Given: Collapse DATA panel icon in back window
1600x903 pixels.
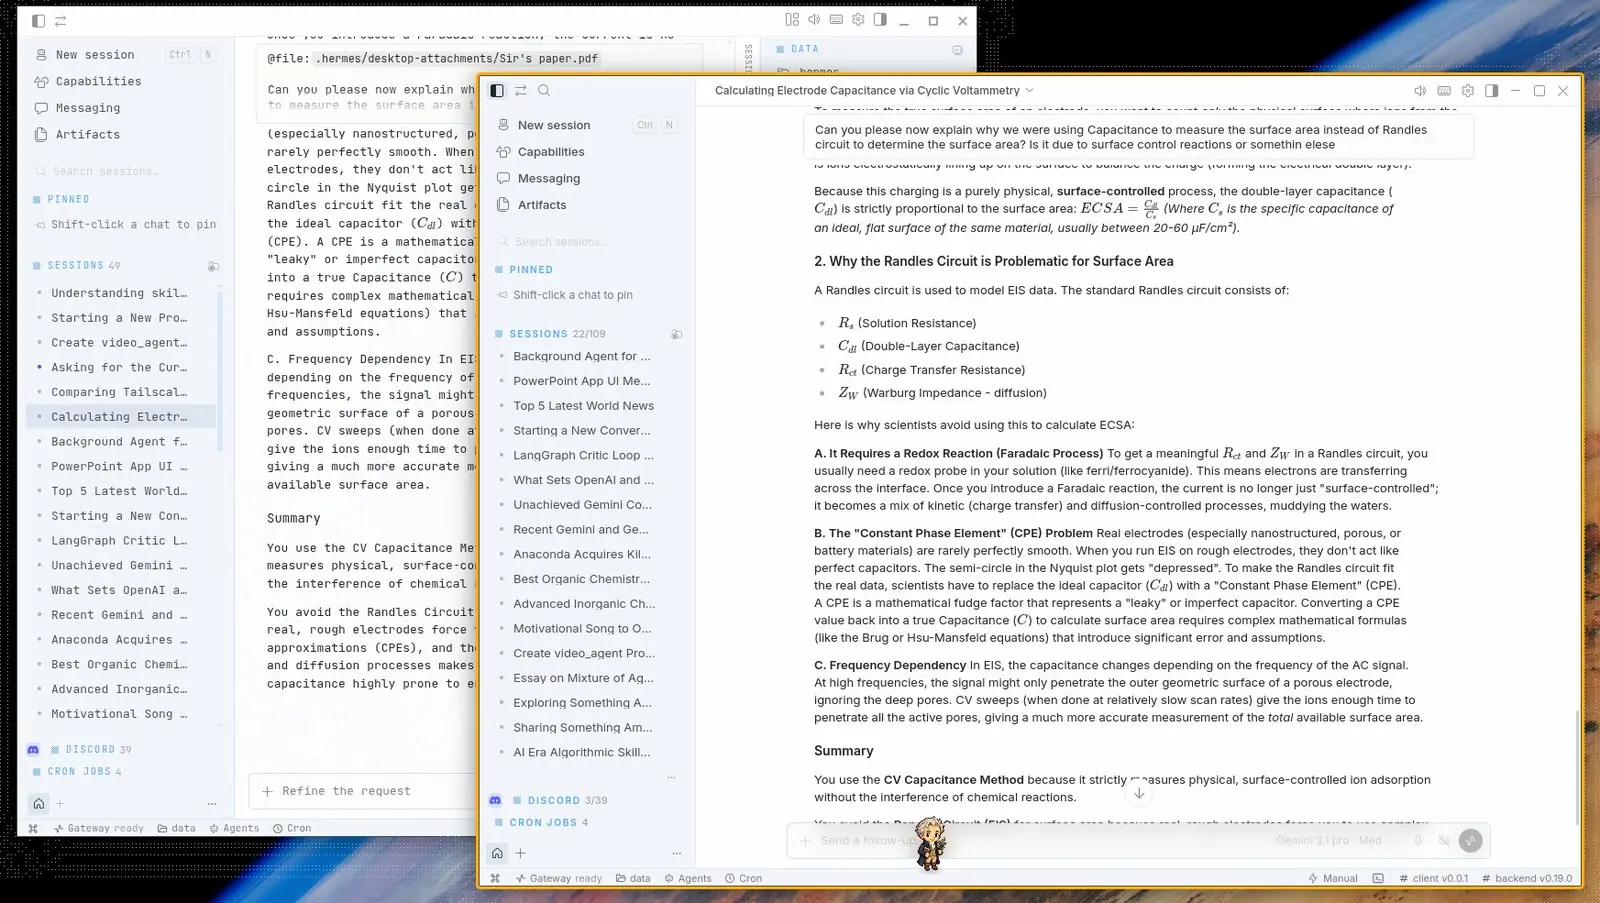Looking at the screenshot, I should [957, 50].
